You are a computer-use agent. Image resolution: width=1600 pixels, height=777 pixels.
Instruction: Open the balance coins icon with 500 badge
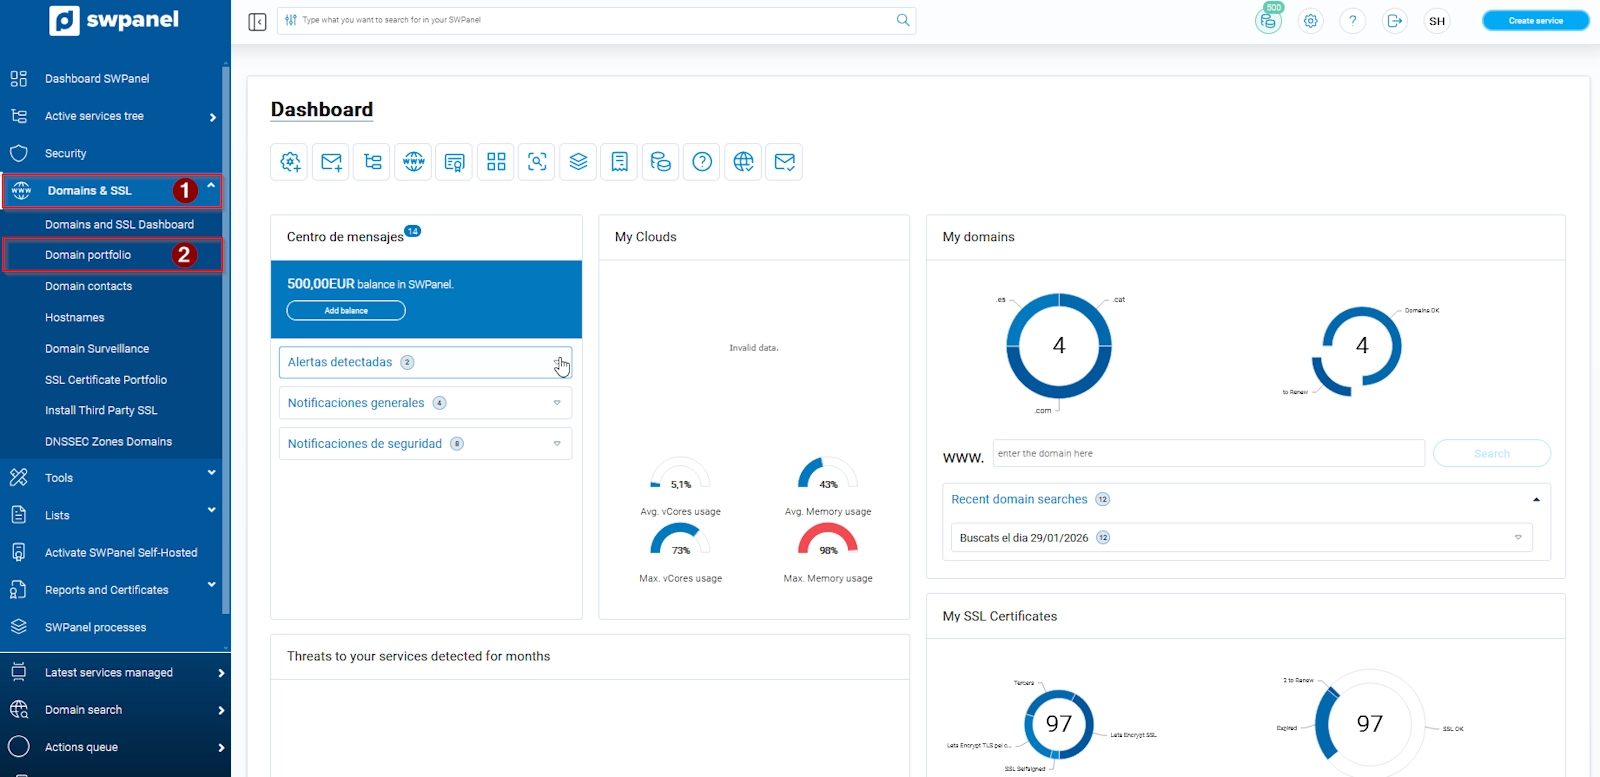(1268, 21)
